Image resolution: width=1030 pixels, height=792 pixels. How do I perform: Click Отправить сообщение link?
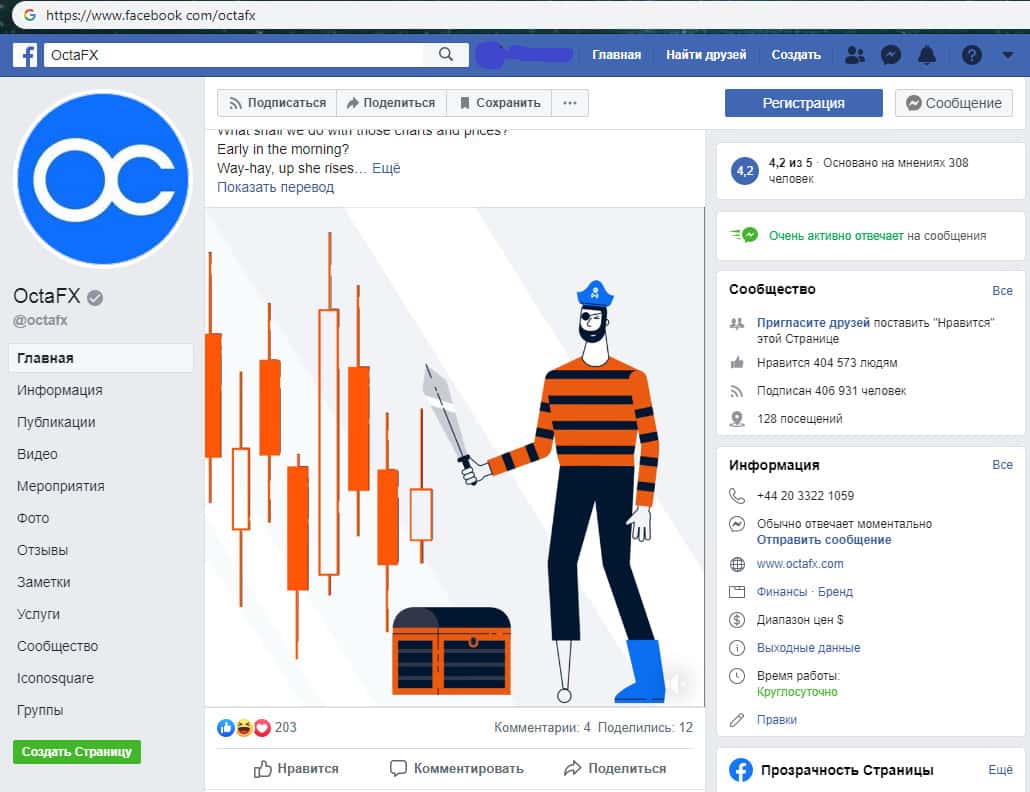[x=824, y=540]
